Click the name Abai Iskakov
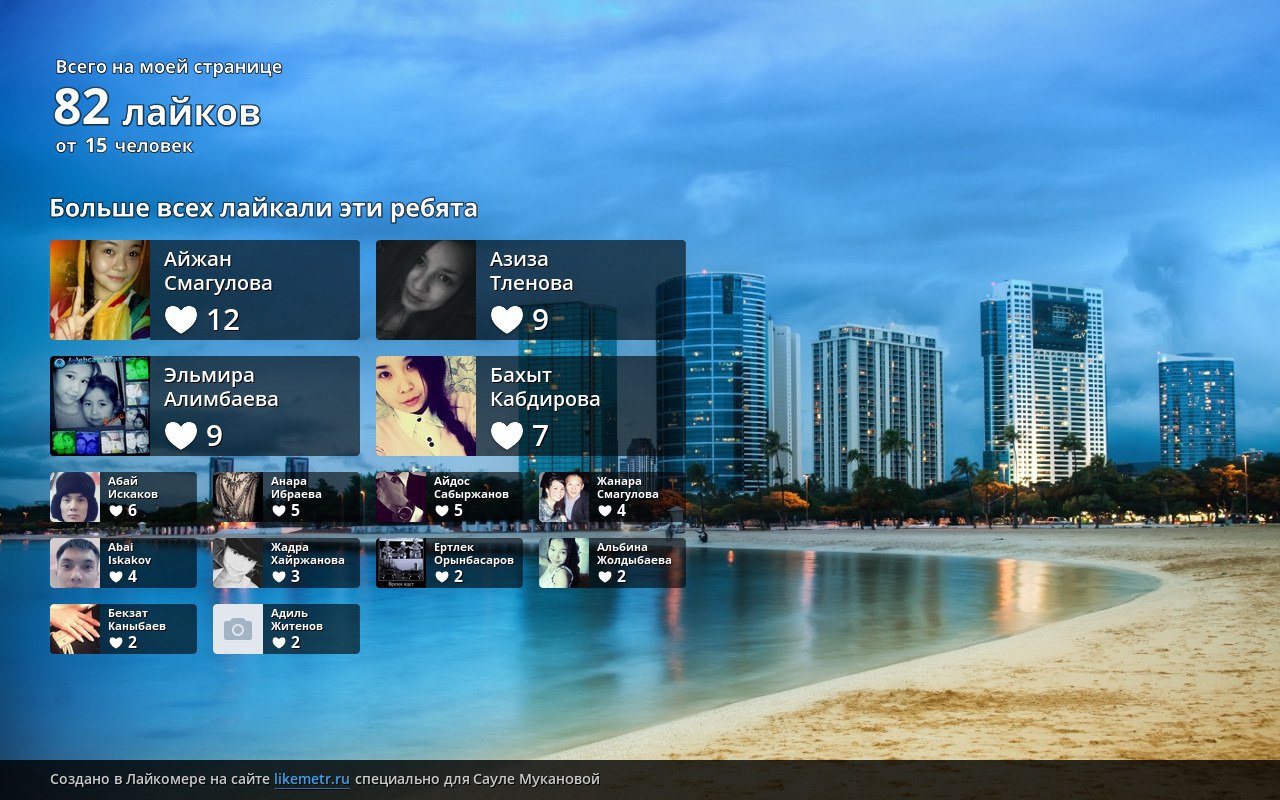The image size is (1280, 800). 130,553
